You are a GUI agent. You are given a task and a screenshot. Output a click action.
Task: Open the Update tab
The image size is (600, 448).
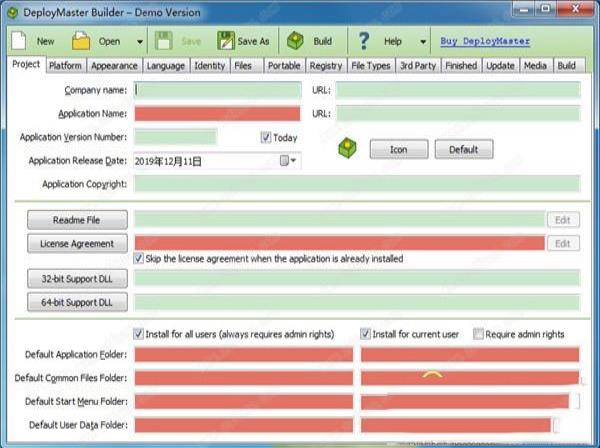[x=501, y=66]
